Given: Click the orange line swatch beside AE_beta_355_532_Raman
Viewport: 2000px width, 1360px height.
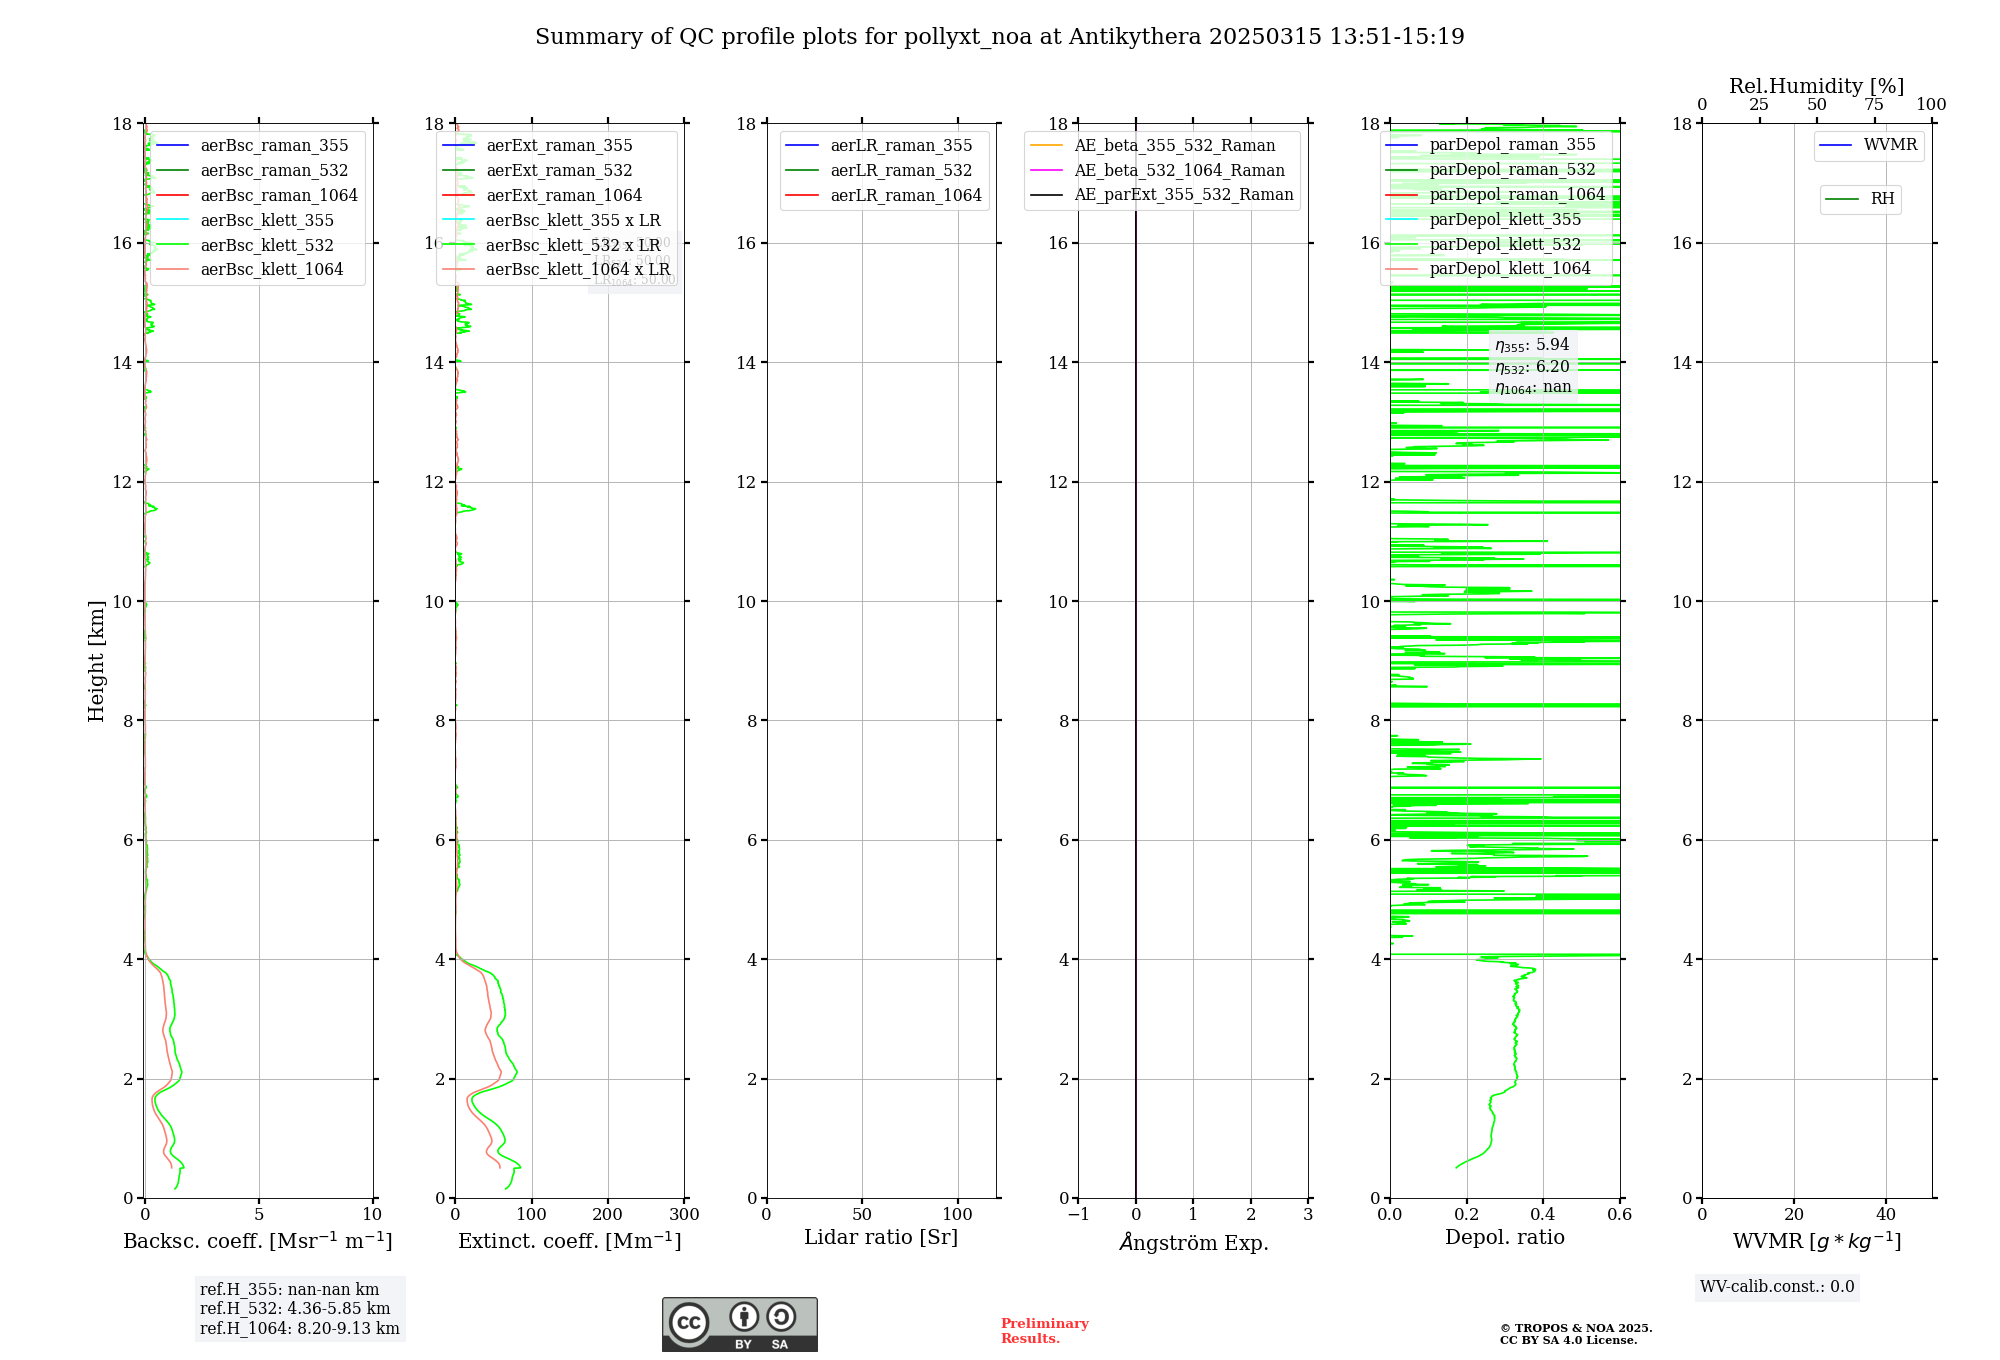Looking at the screenshot, I should [1047, 146].
